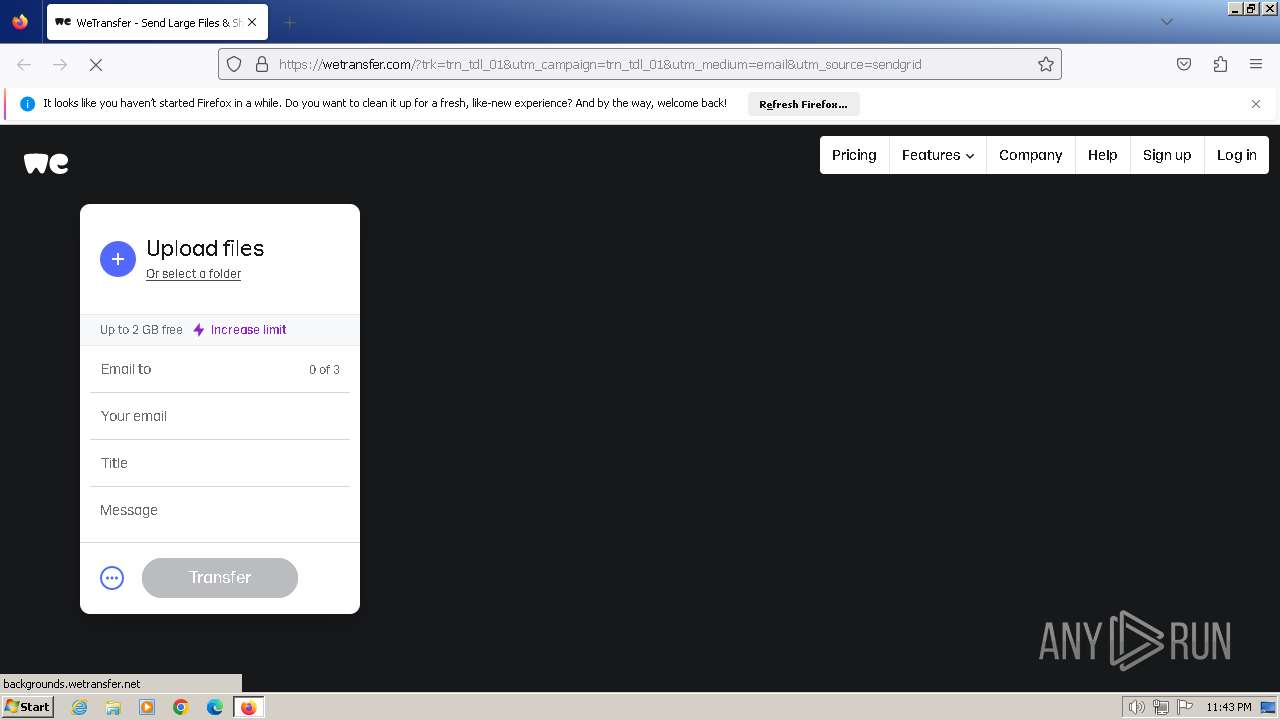
Task: Open the Pricing page
Action: pos(854,155)
